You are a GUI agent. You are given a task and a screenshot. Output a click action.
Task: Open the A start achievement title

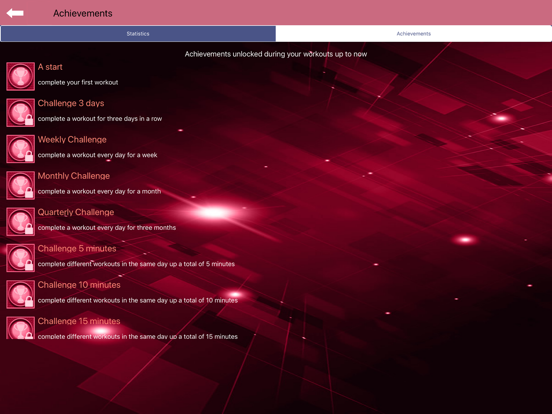pos(50,67)
